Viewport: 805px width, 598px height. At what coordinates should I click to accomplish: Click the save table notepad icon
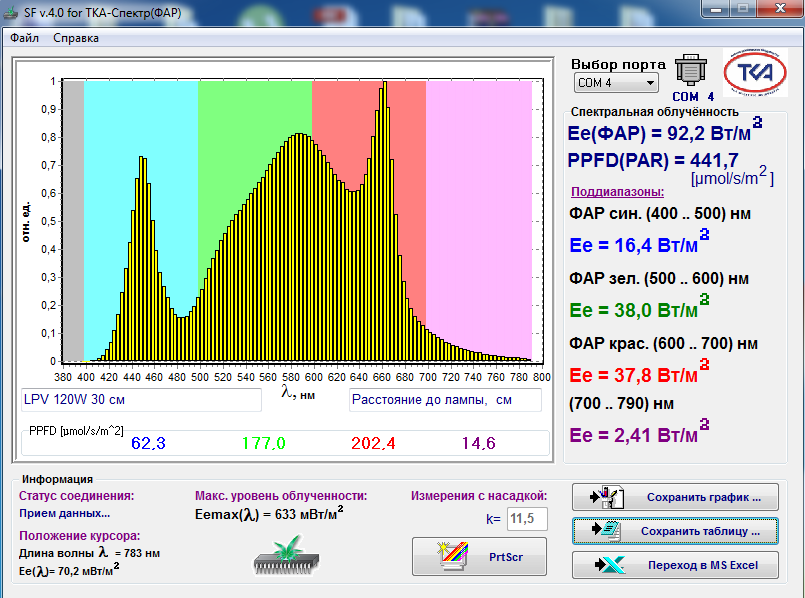(x=607, y=531)
